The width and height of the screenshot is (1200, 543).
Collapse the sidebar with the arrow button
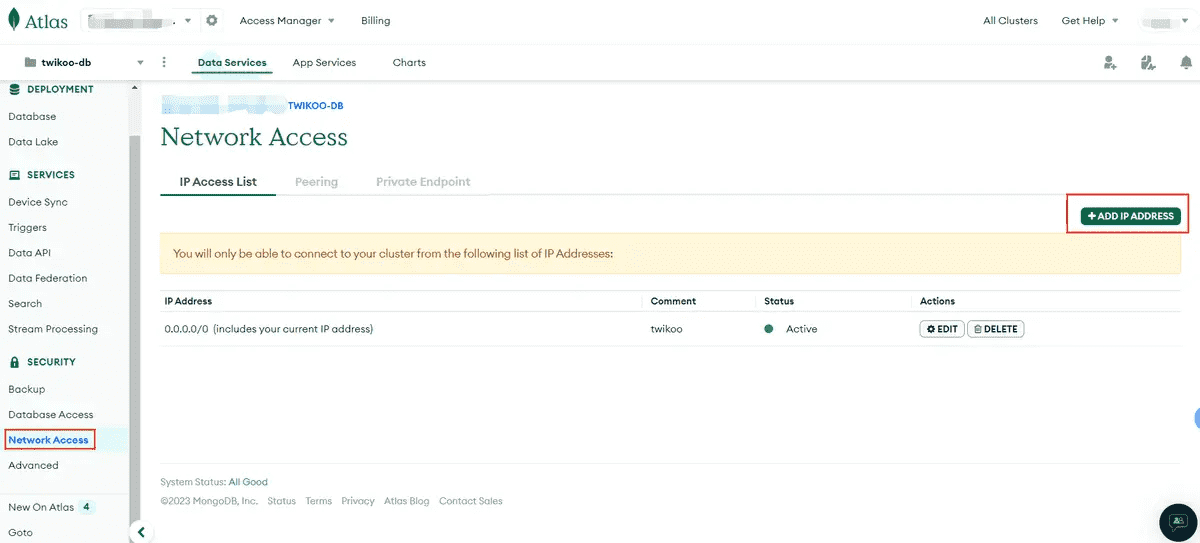pyautogui.click(x=141, y=532)
